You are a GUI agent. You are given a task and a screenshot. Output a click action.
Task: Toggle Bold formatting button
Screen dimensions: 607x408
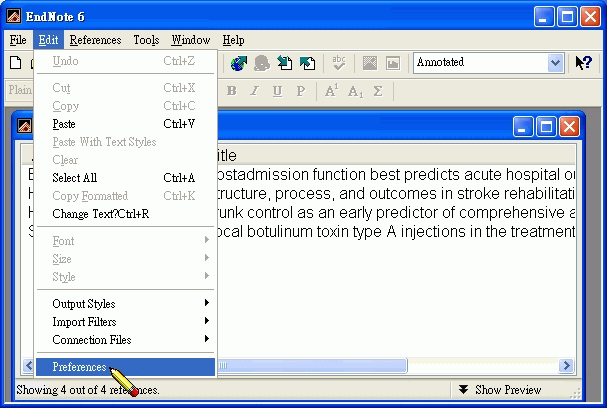[232, 91]
